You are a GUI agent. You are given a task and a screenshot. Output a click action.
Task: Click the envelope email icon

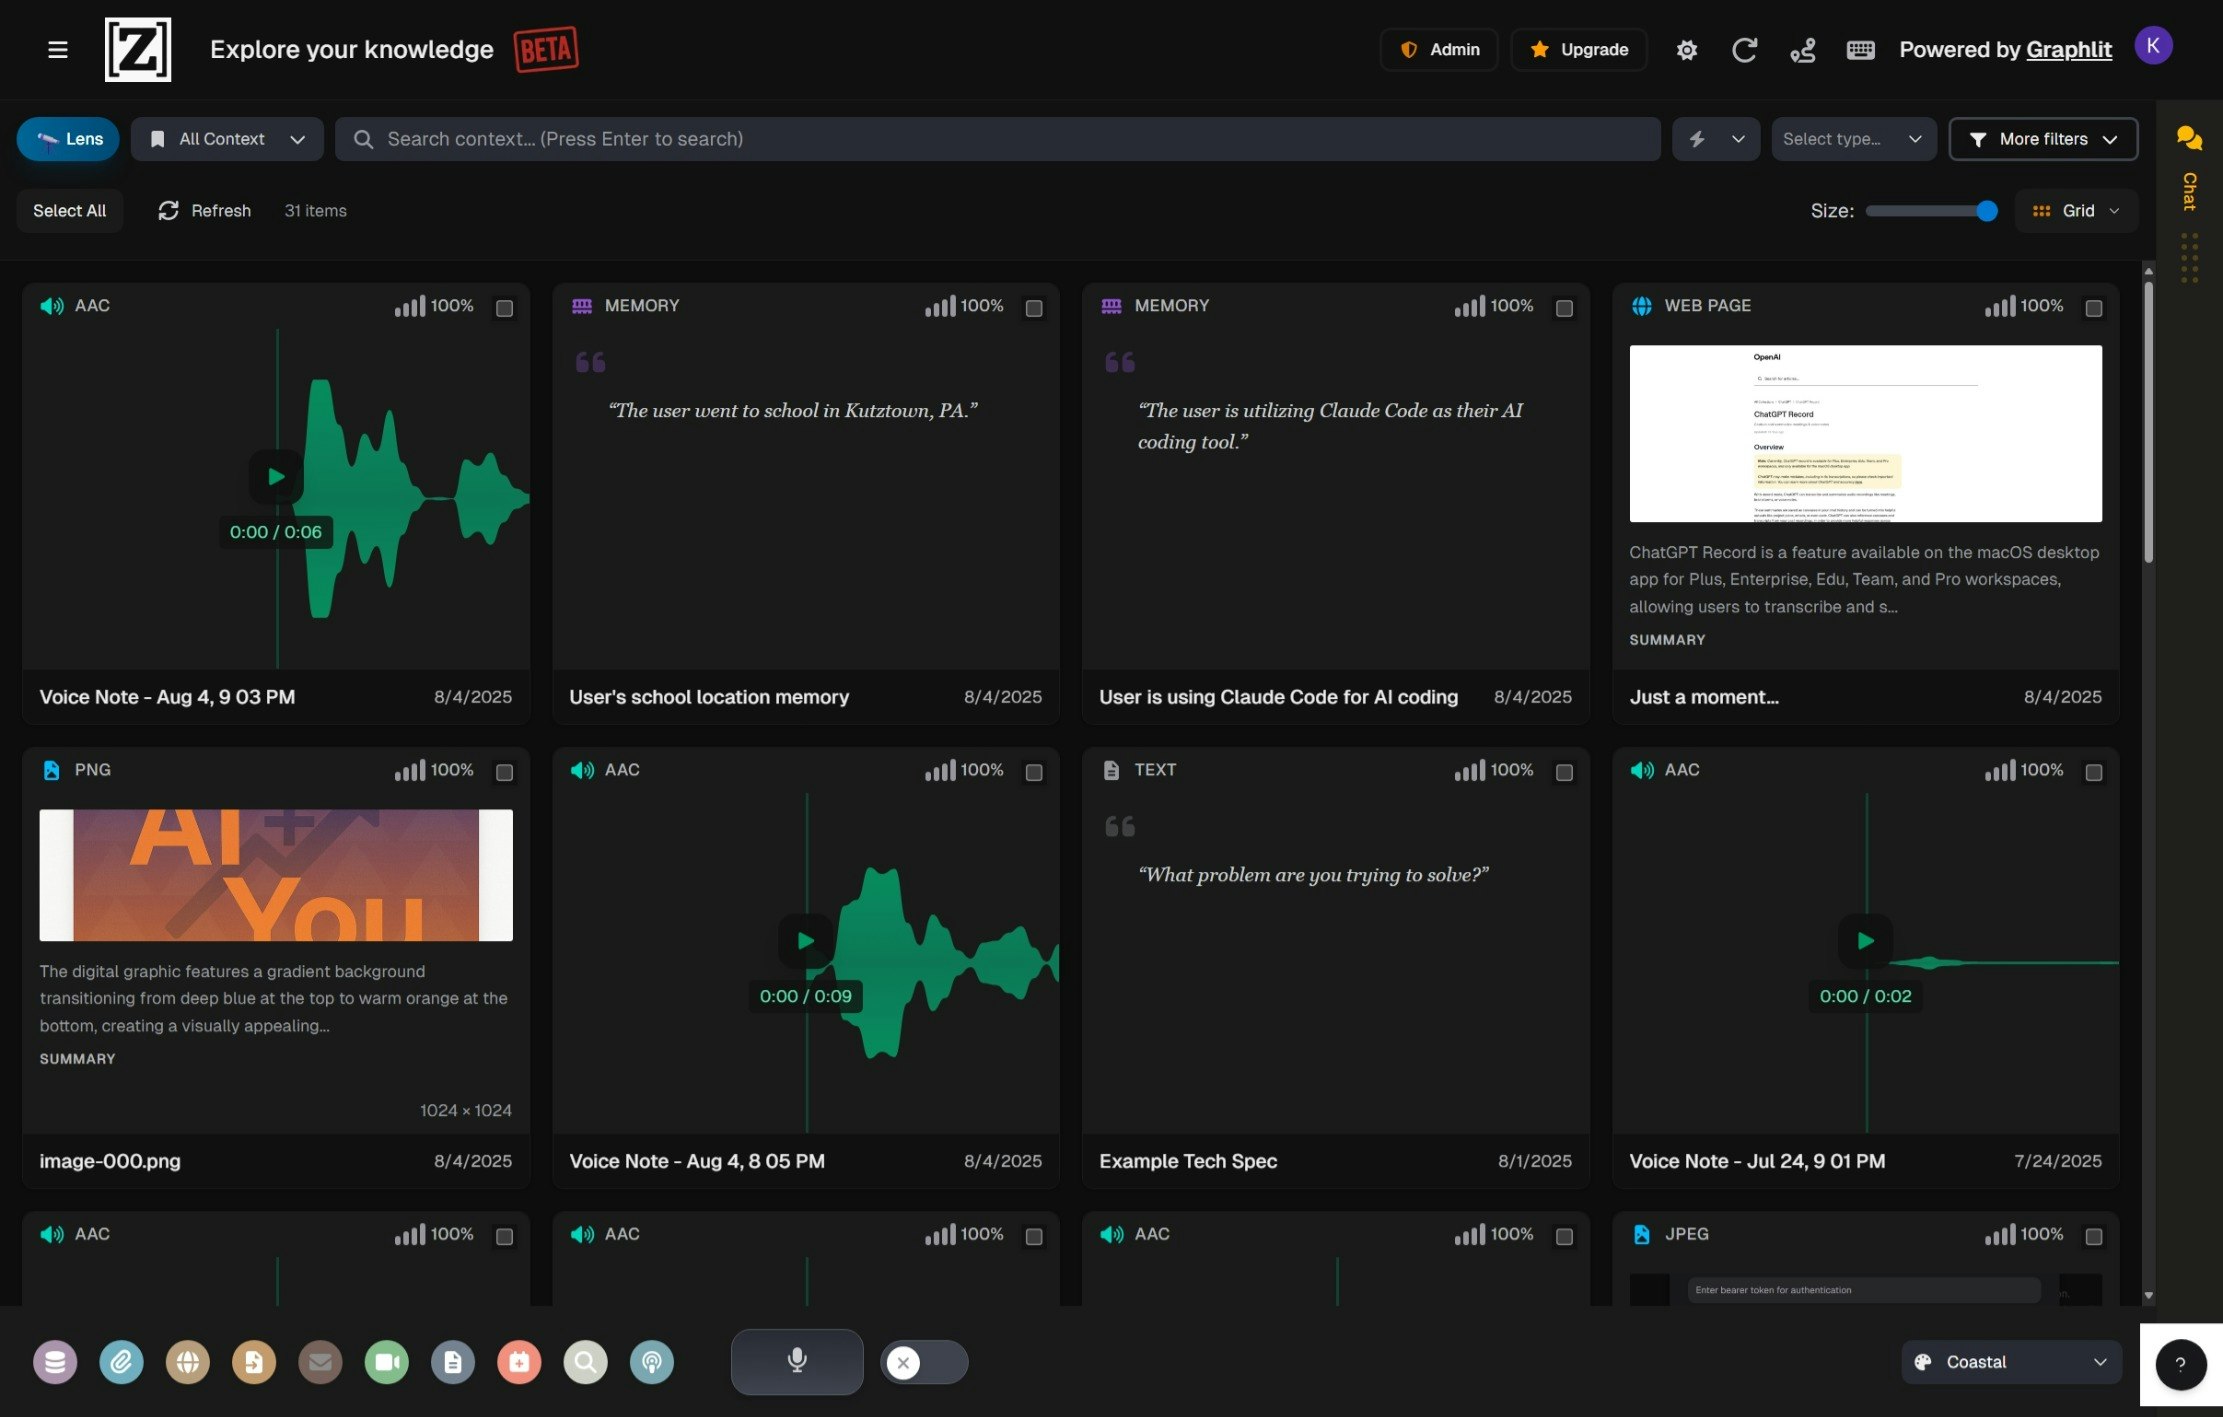pyautogui.click(x=320, y=1362)
